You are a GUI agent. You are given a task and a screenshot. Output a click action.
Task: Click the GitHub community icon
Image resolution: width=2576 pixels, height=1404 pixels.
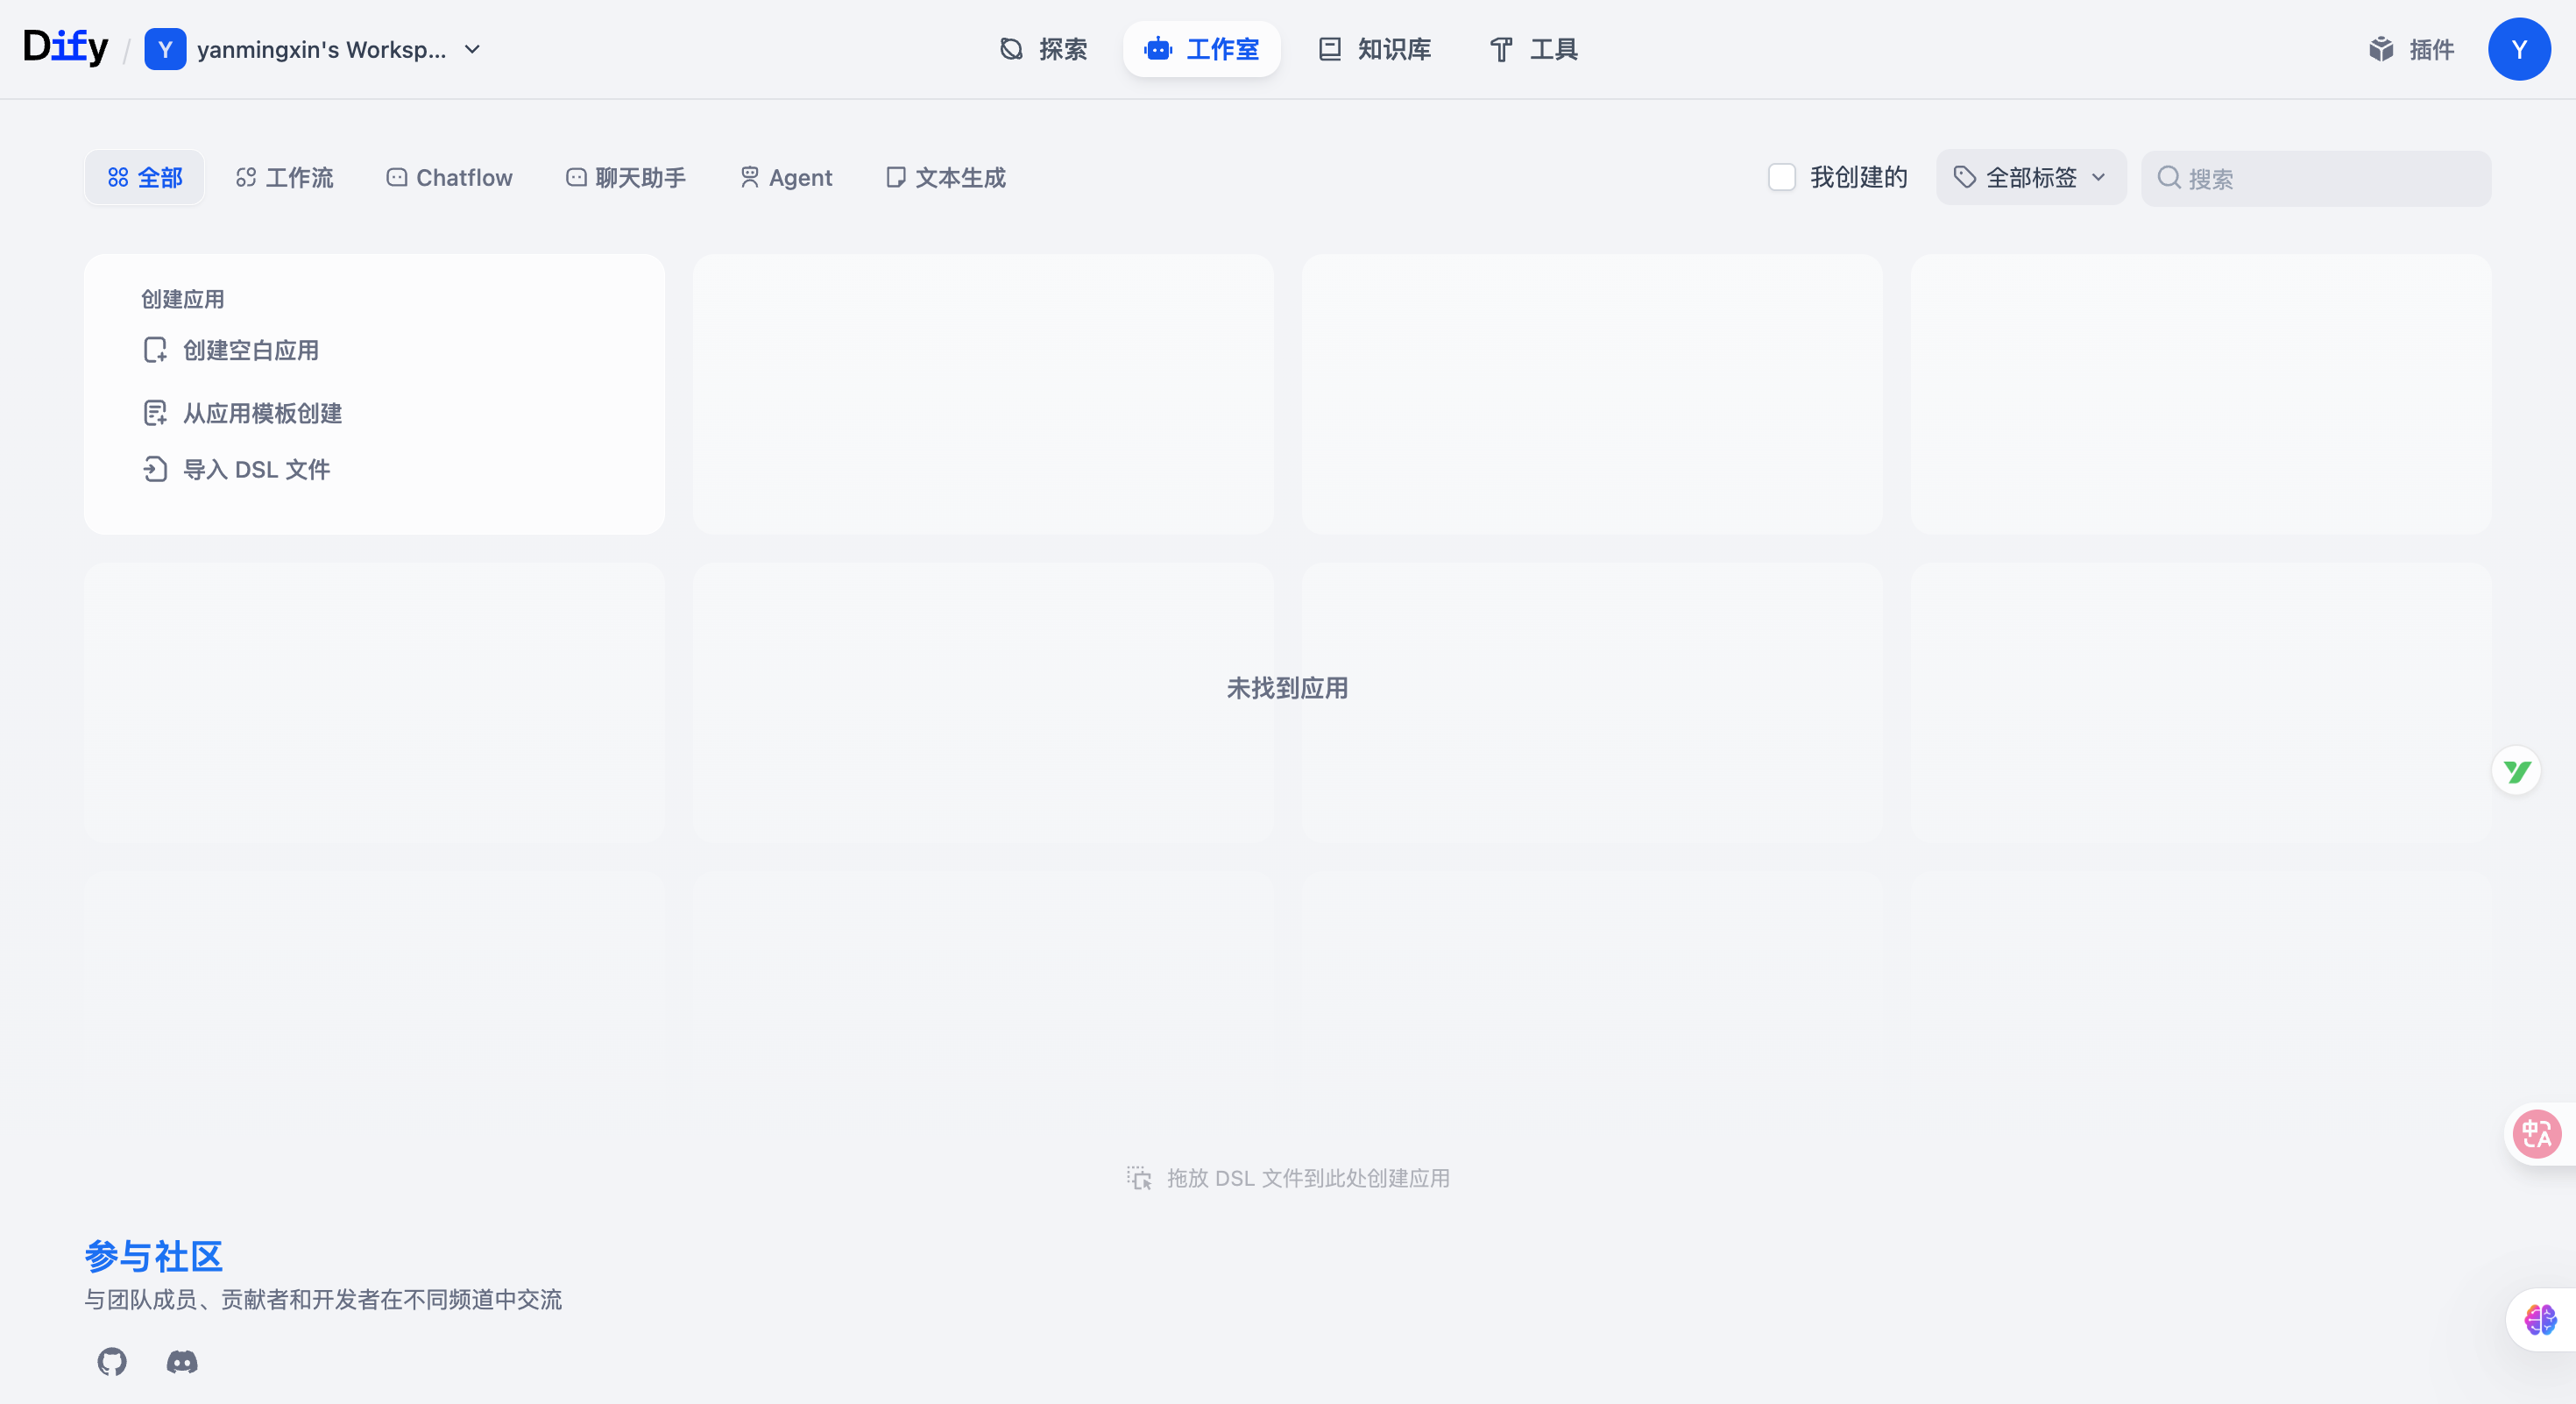tap(112, 1361)
